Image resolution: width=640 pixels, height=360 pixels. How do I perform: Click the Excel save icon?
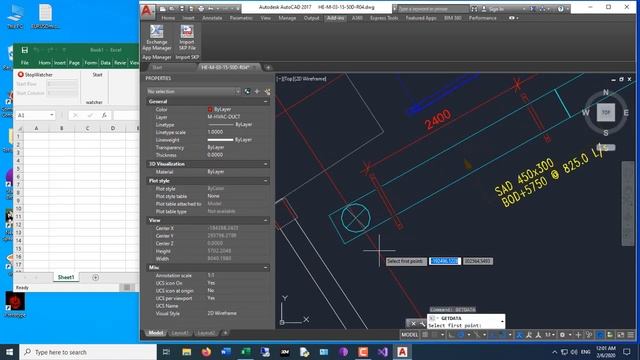(24, 50)
